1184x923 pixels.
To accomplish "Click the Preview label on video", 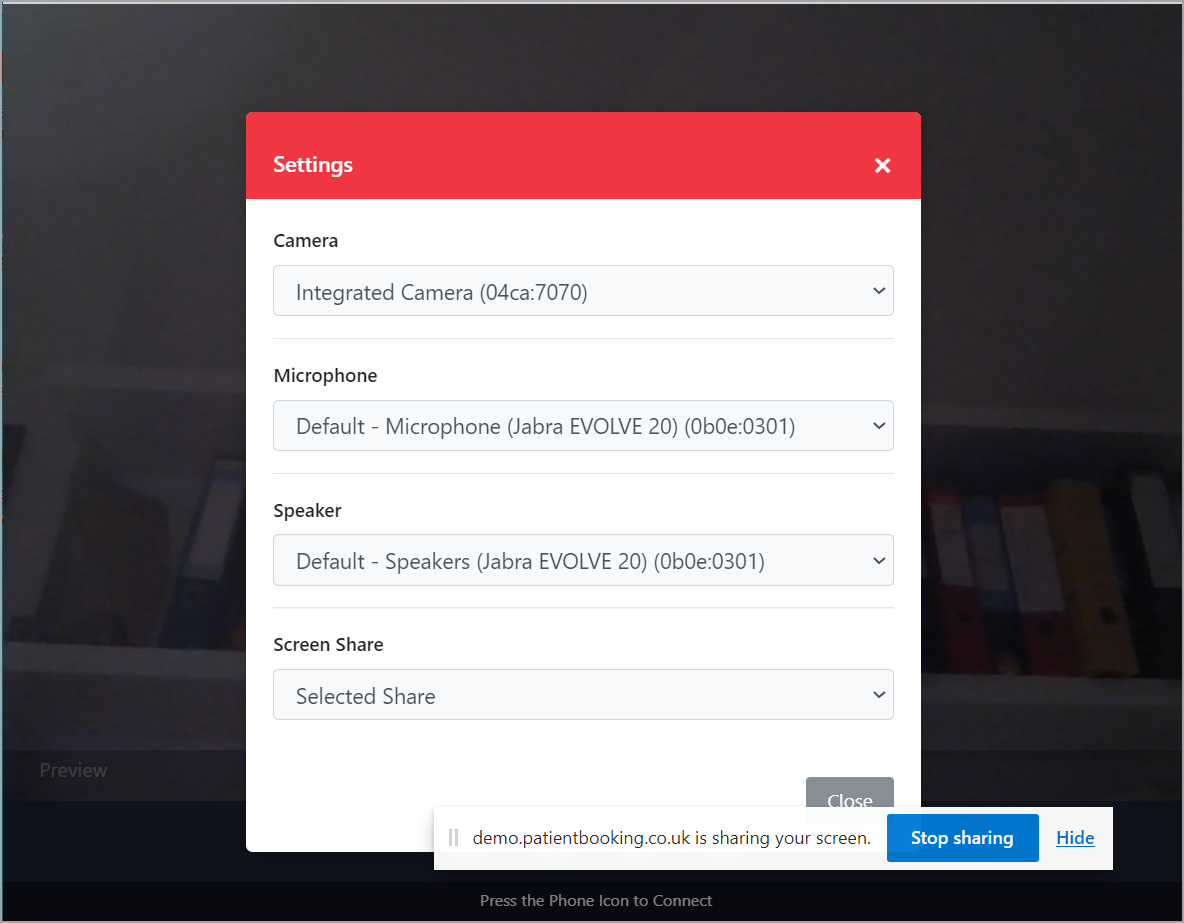I will [x=73, y=770].
